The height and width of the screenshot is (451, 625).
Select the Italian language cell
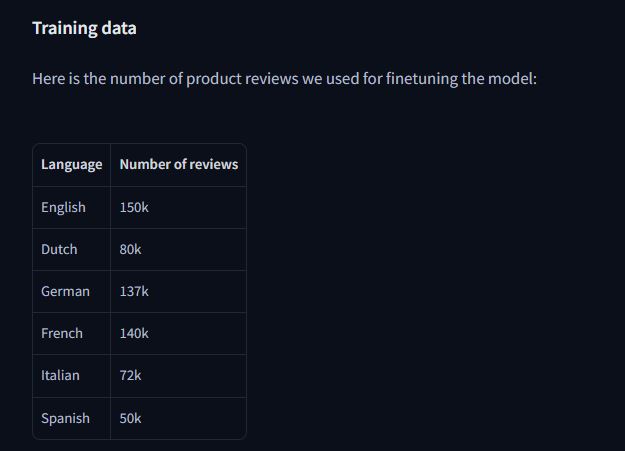[x=71, y=376]
